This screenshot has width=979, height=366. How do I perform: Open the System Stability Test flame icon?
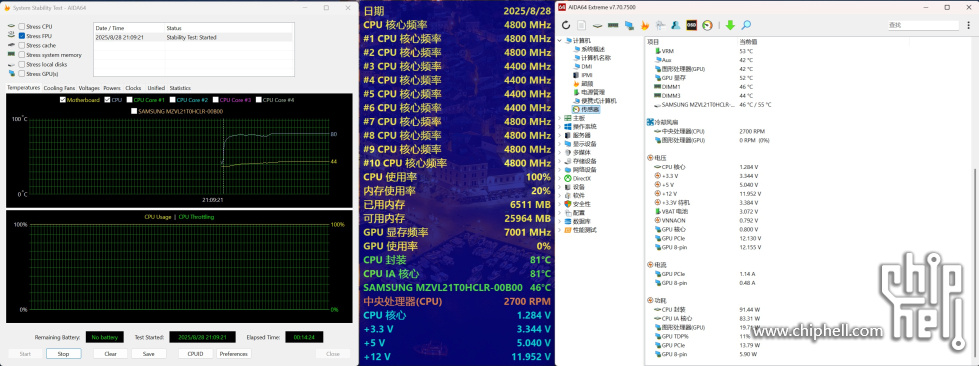645,25
